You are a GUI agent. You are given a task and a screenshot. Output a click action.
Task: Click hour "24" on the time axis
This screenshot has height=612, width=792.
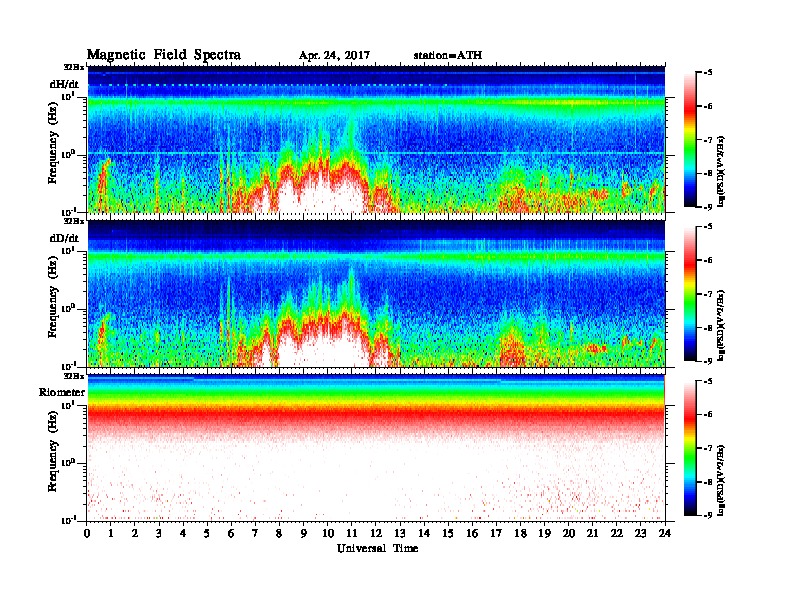tap(665, 534)
